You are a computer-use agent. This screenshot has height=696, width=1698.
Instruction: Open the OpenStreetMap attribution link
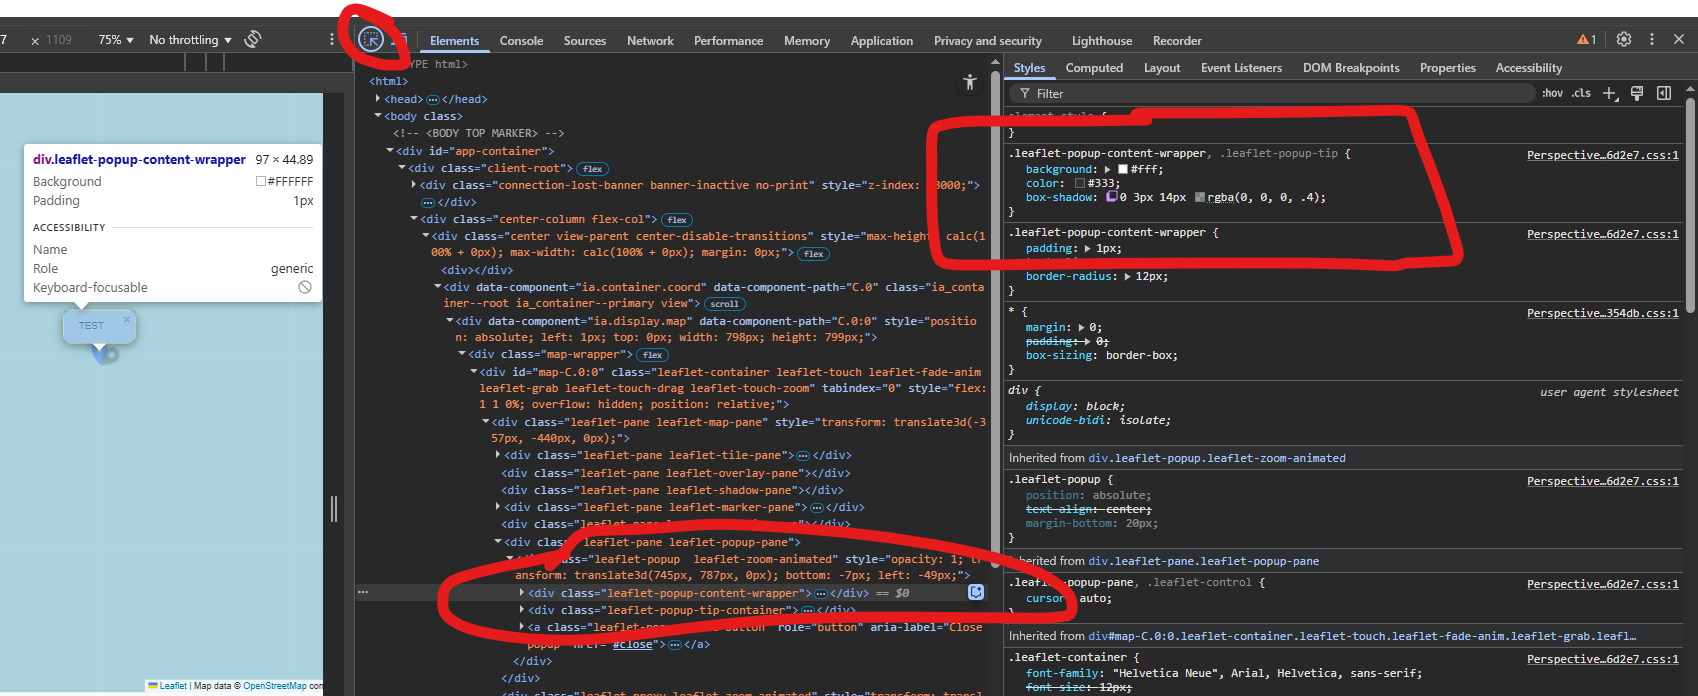(274, 686)
